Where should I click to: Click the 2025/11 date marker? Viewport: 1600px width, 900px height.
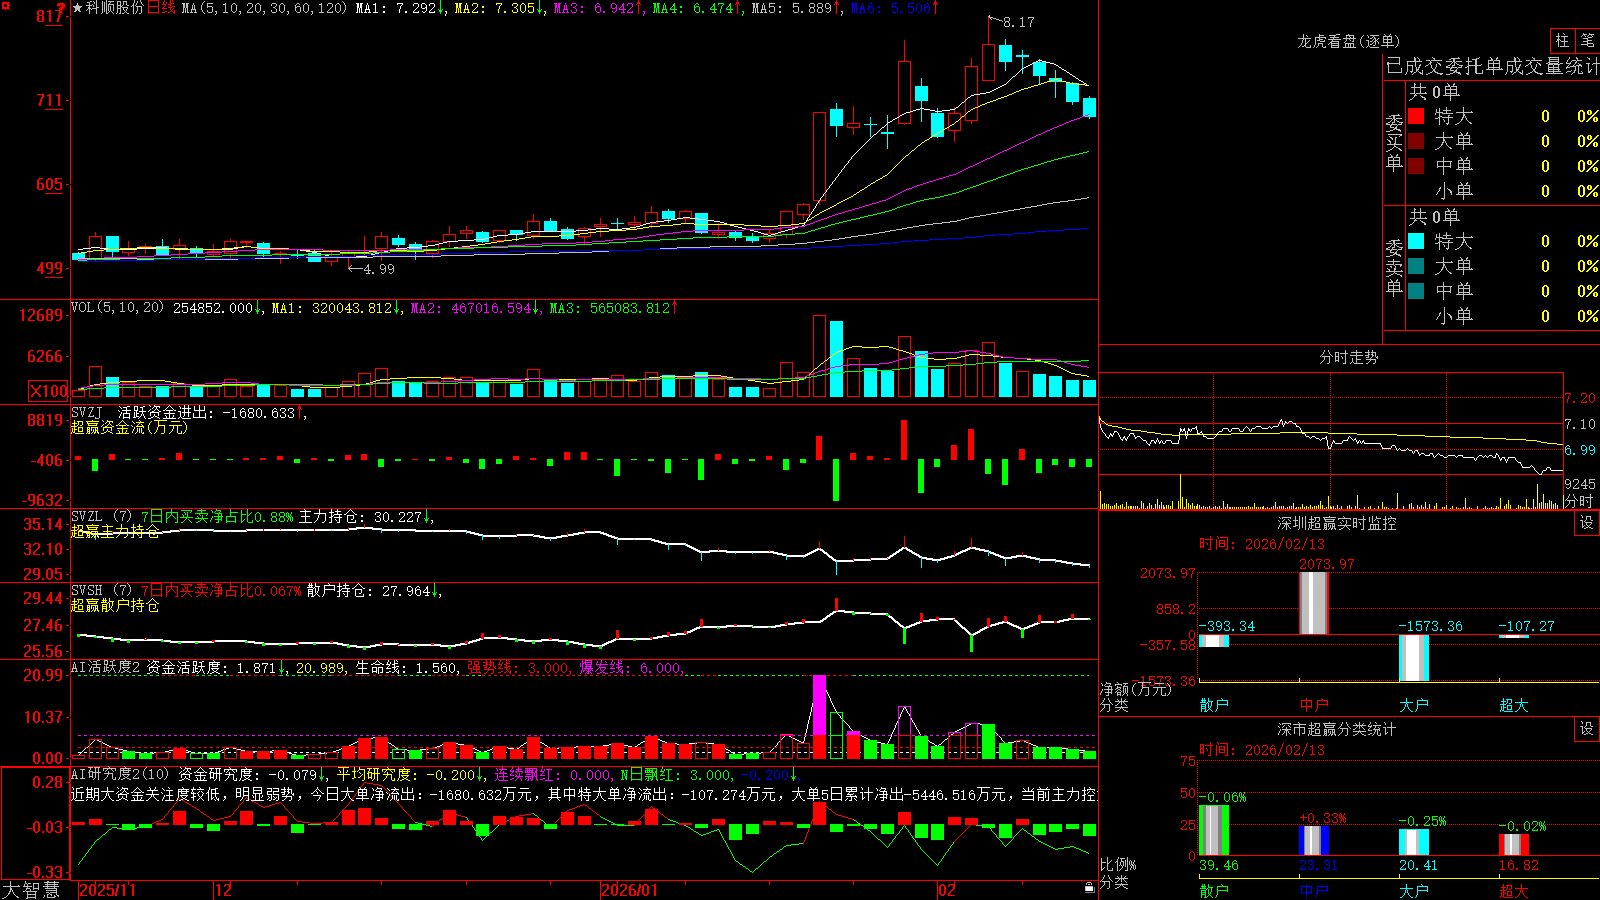point(107,890)
